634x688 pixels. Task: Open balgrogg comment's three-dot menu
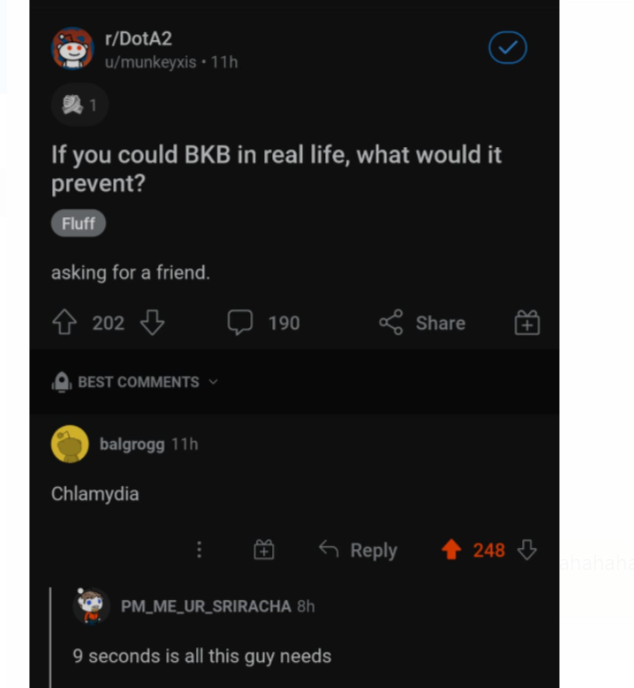(199, 550)
